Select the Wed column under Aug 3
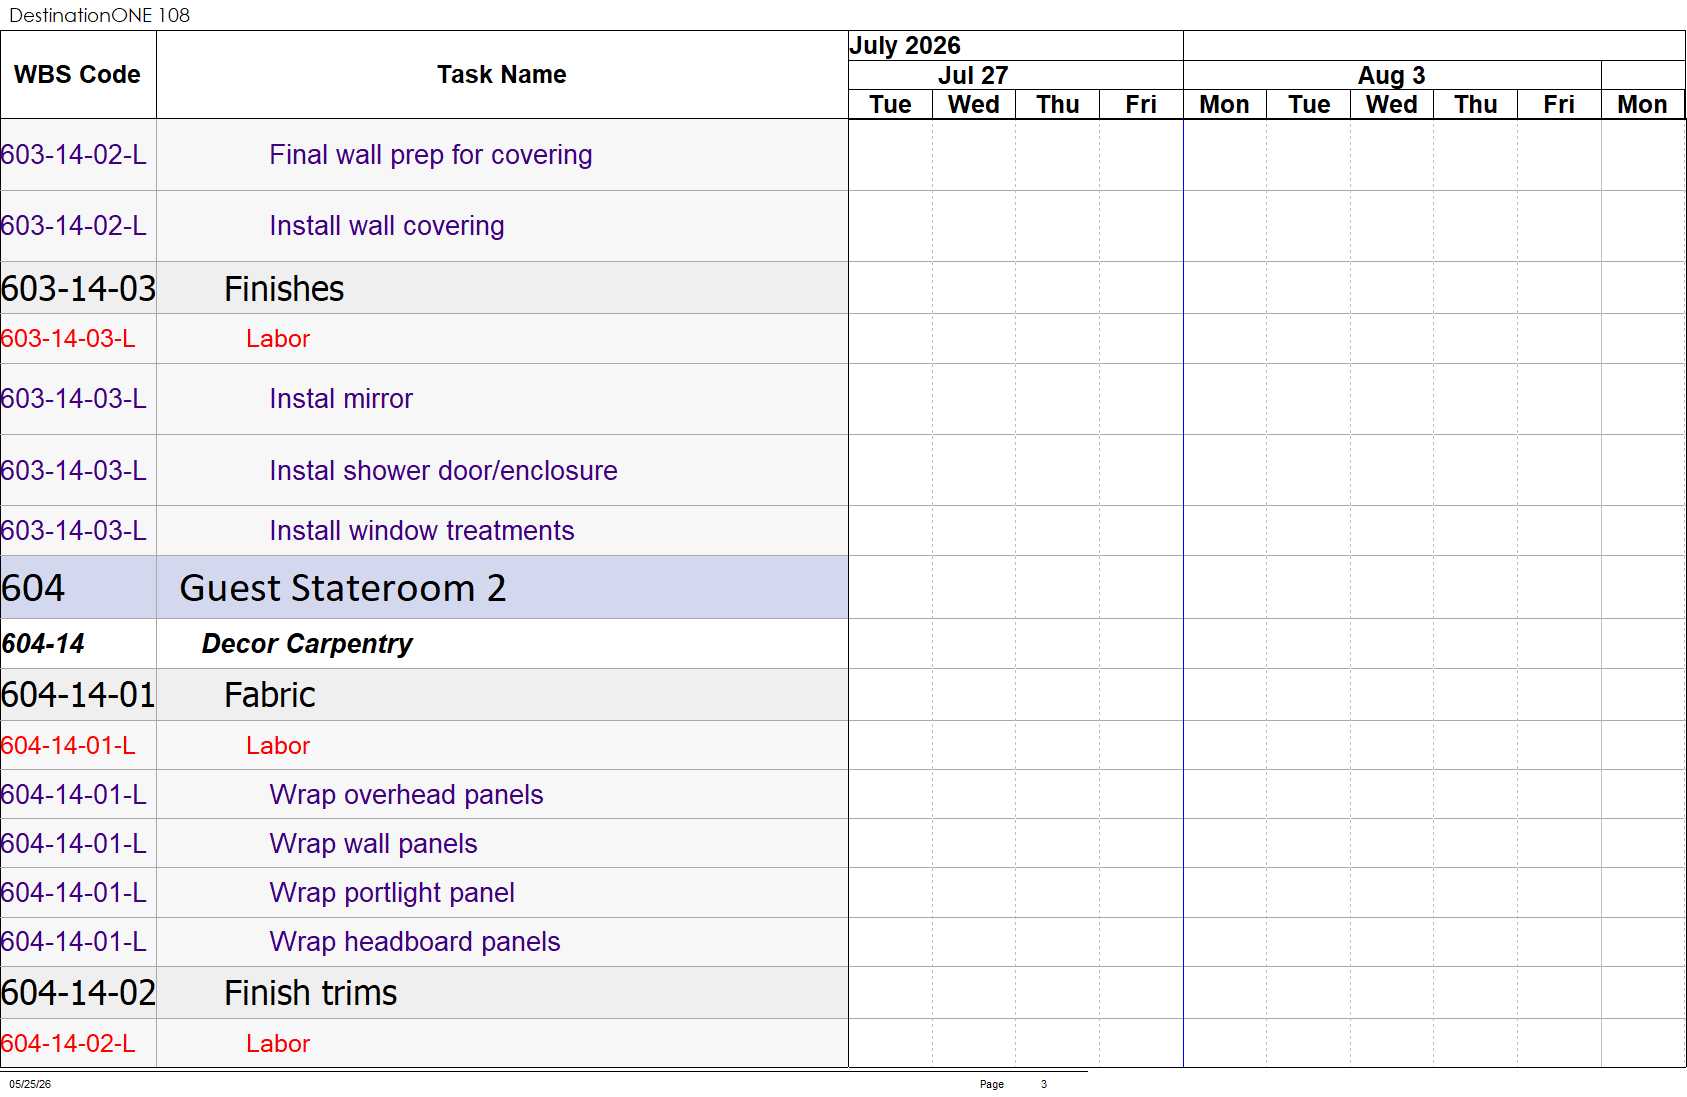Image resolution: width=1687 pixels, height=1097 pixels. click(1391, 105)
